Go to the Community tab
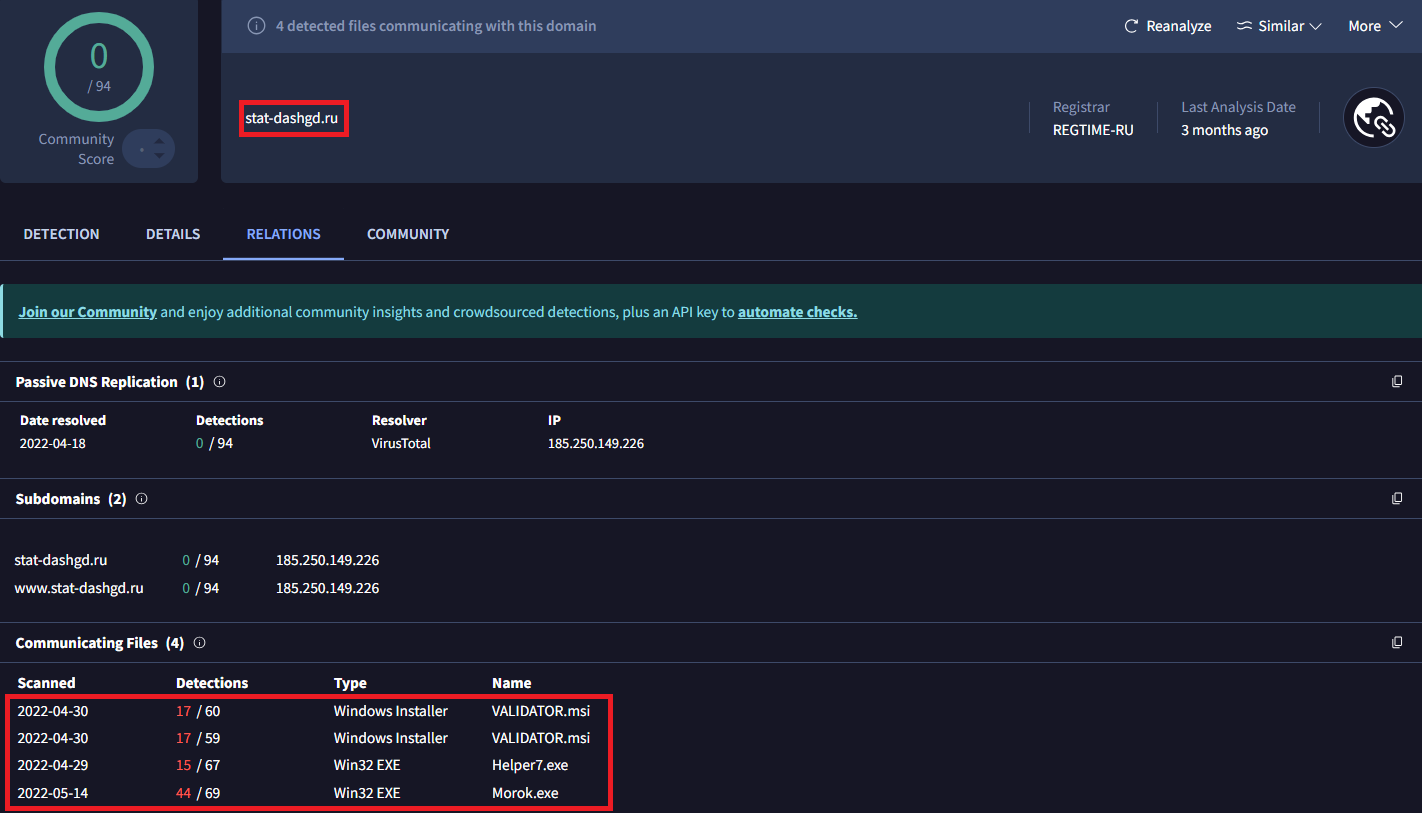1422x813 pixels. coord(408,234)
